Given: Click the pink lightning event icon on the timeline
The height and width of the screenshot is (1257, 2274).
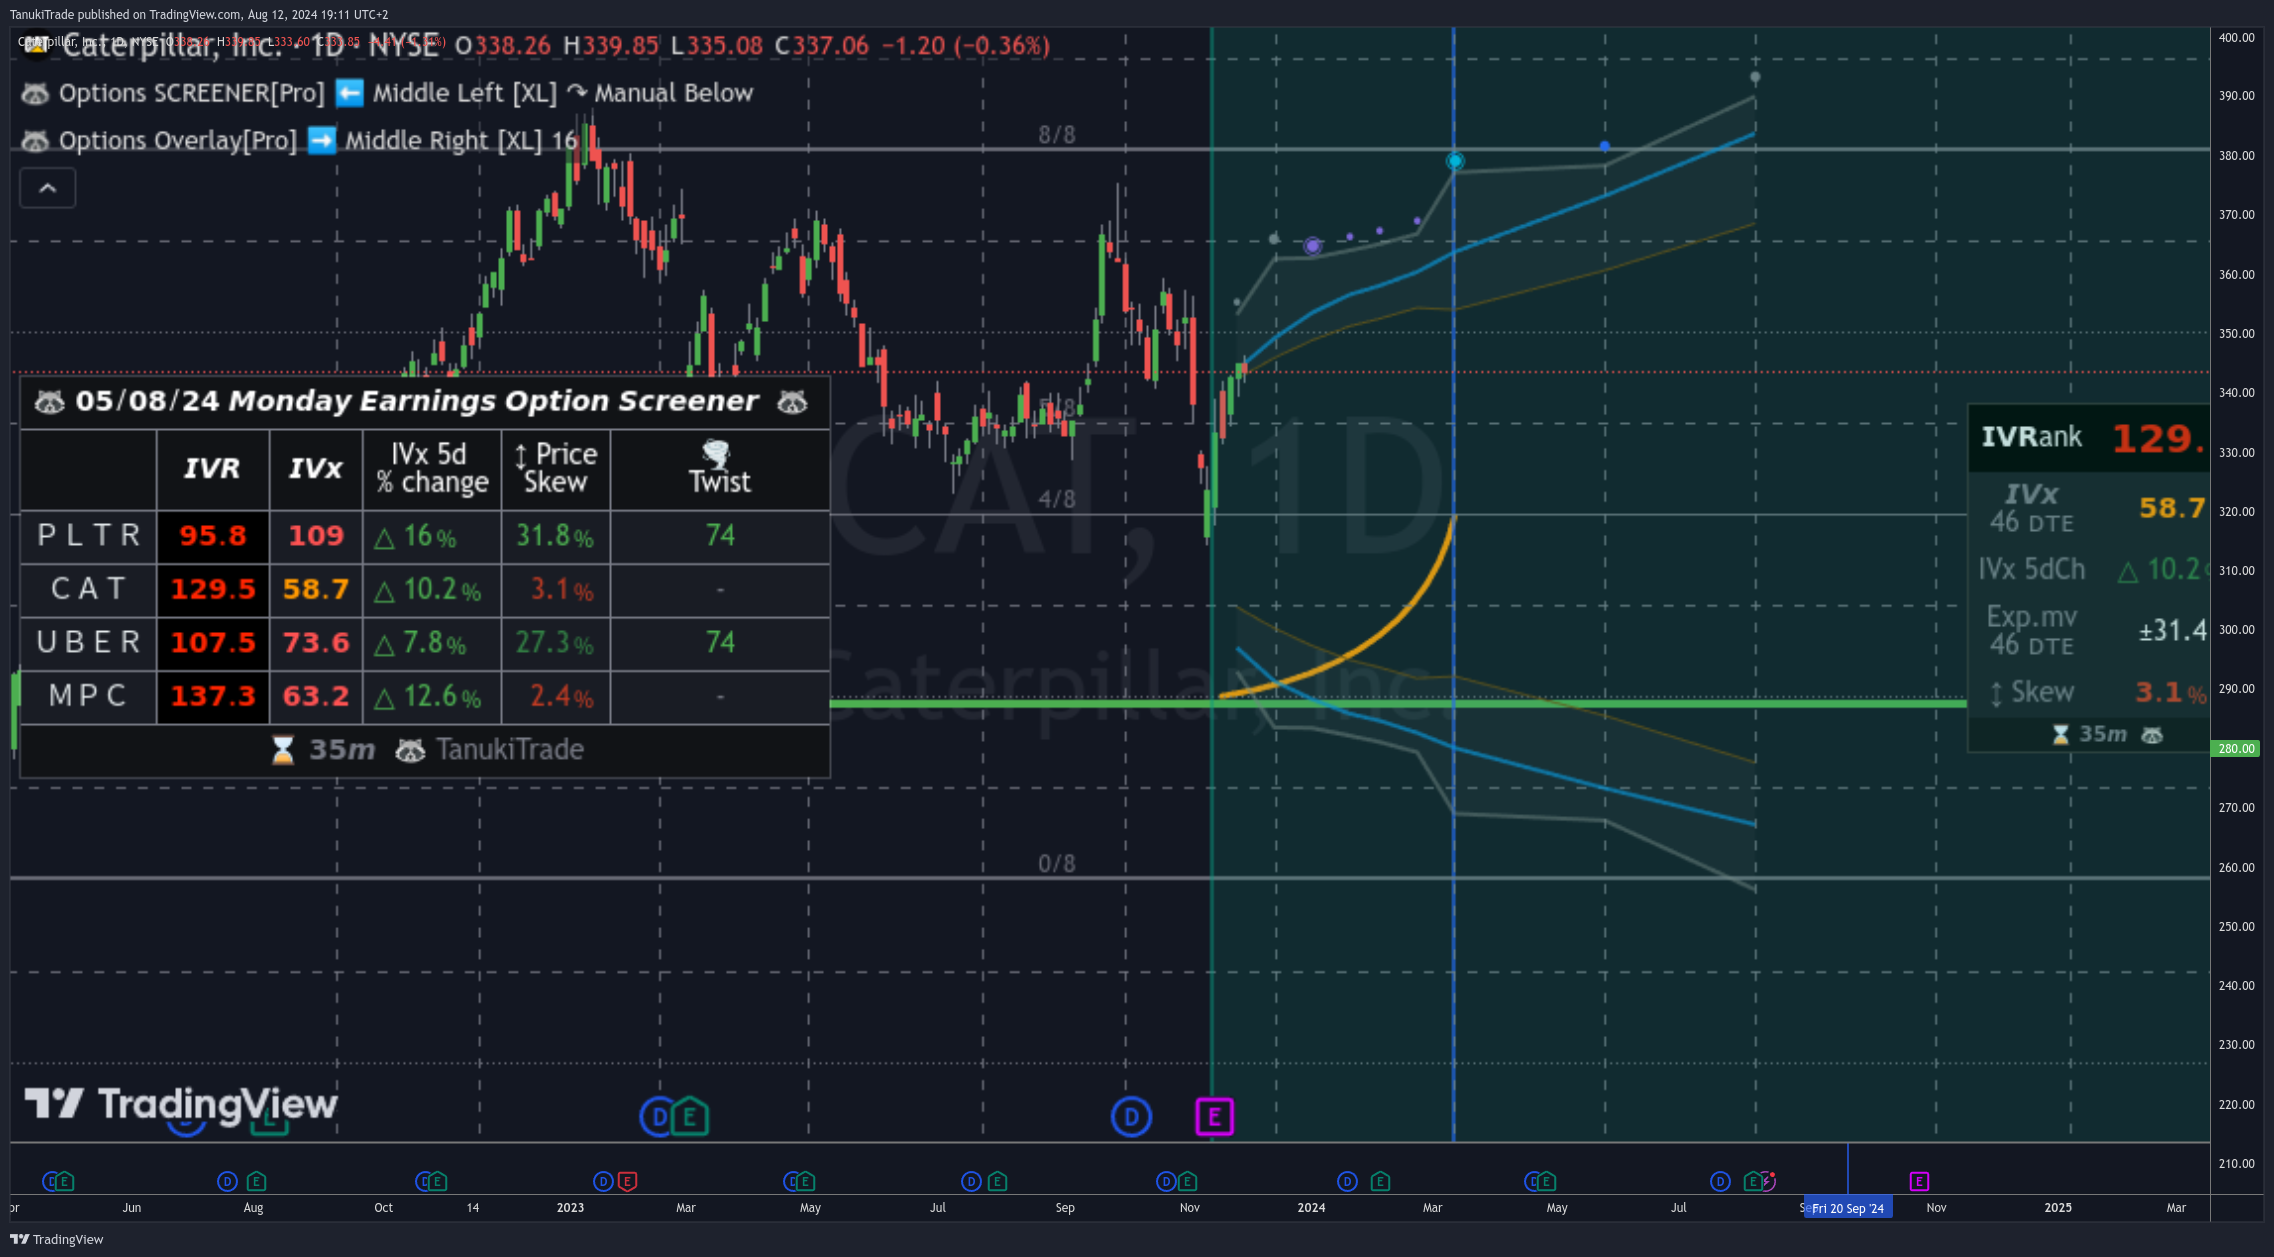Looking at the screenshot, I should tap(1768, 1181).
